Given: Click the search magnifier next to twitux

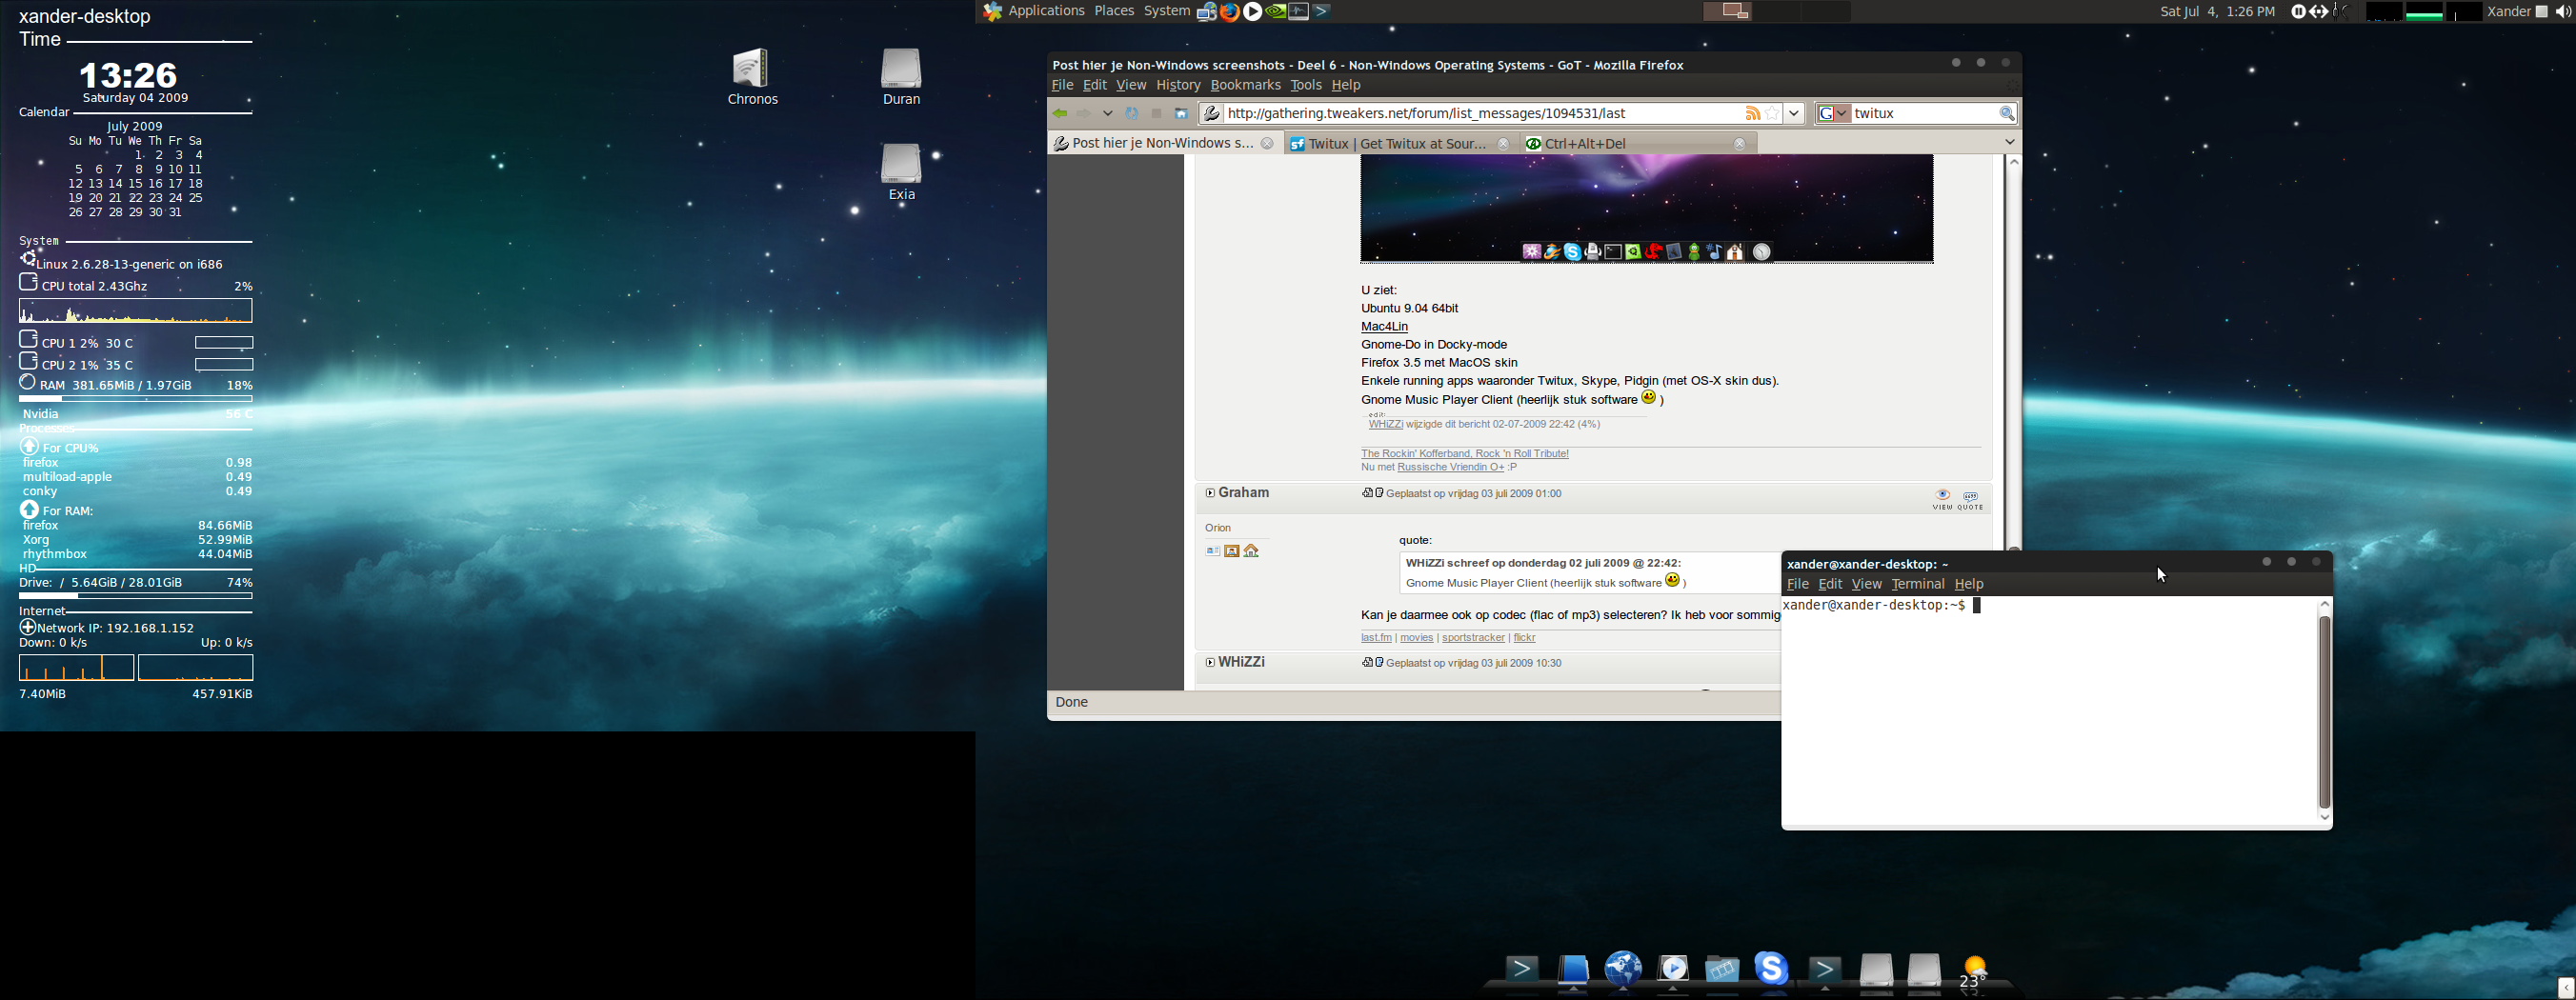Looking at the screenshot, I should tap(2006, 114).
